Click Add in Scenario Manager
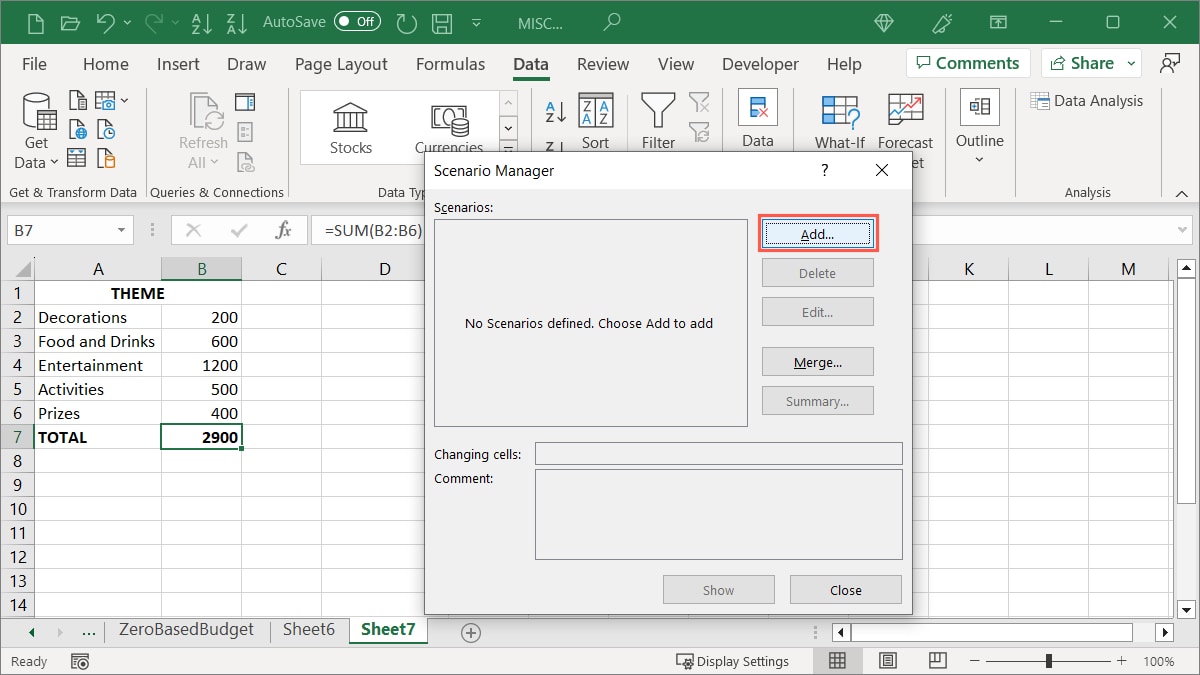 click(x=817, y=233)
